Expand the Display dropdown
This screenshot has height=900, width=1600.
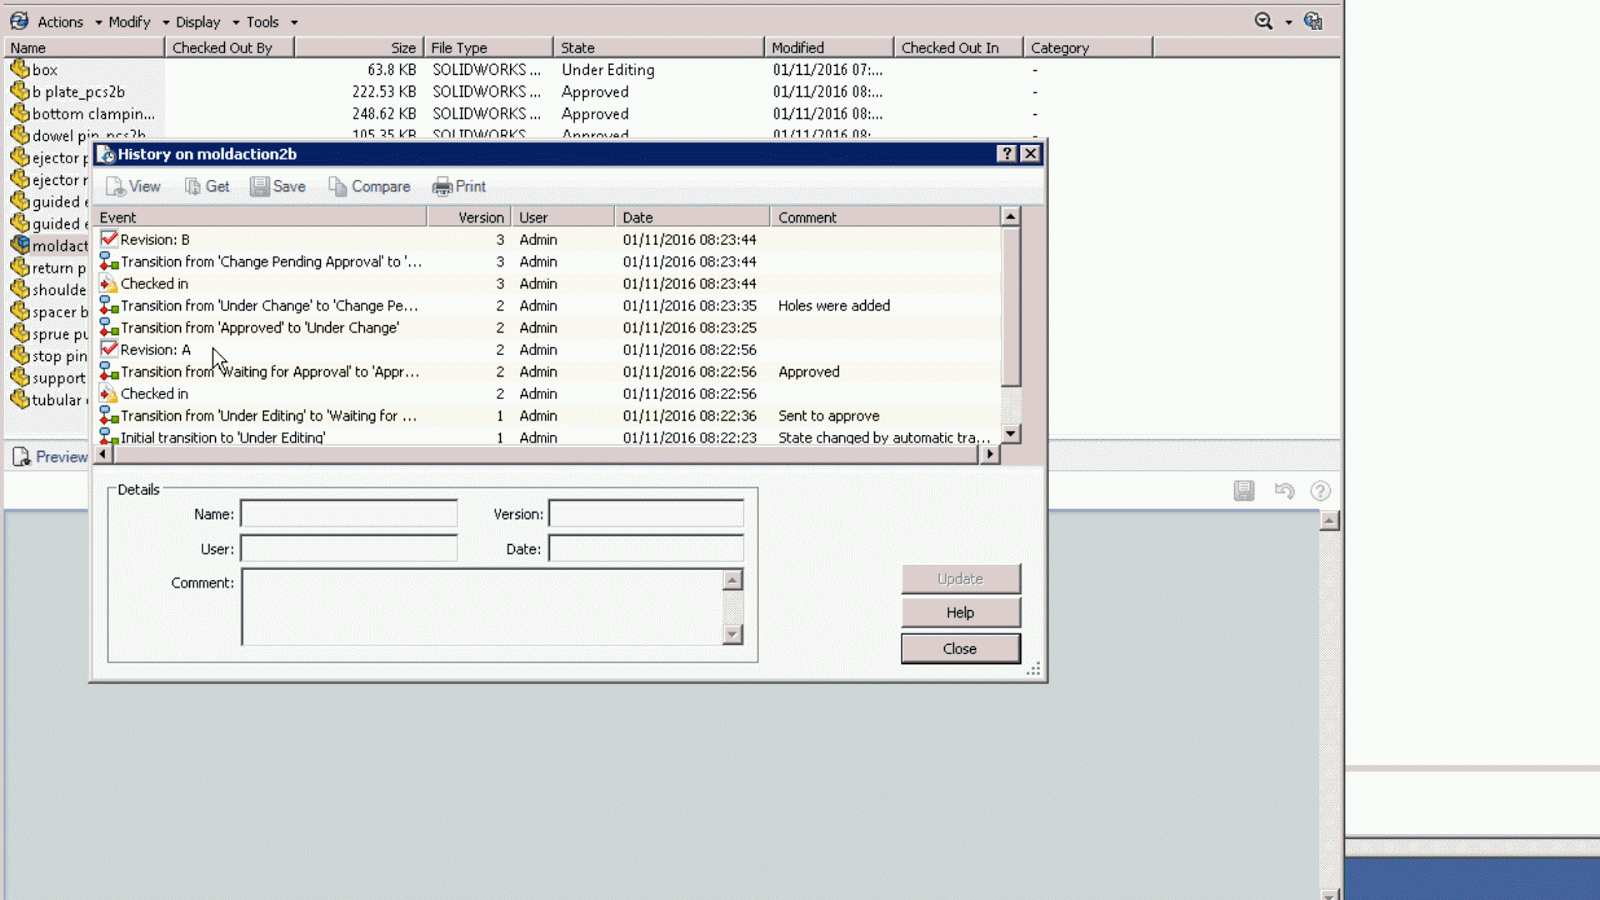click(197, 21)
